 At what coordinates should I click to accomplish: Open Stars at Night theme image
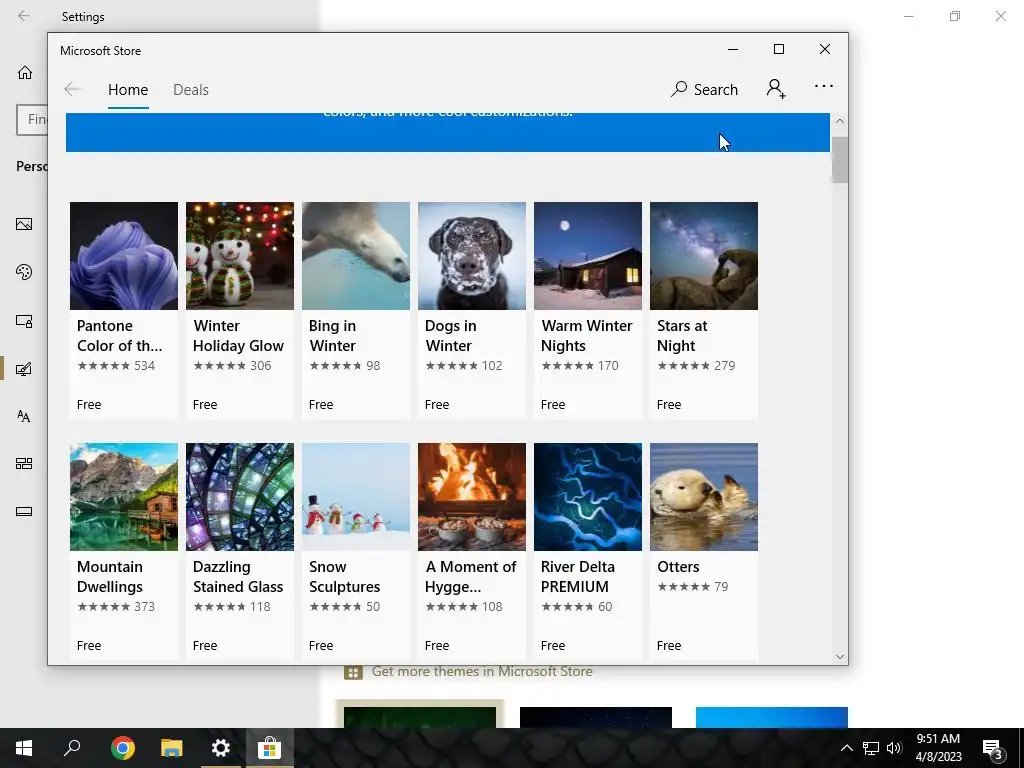(704, 255)
